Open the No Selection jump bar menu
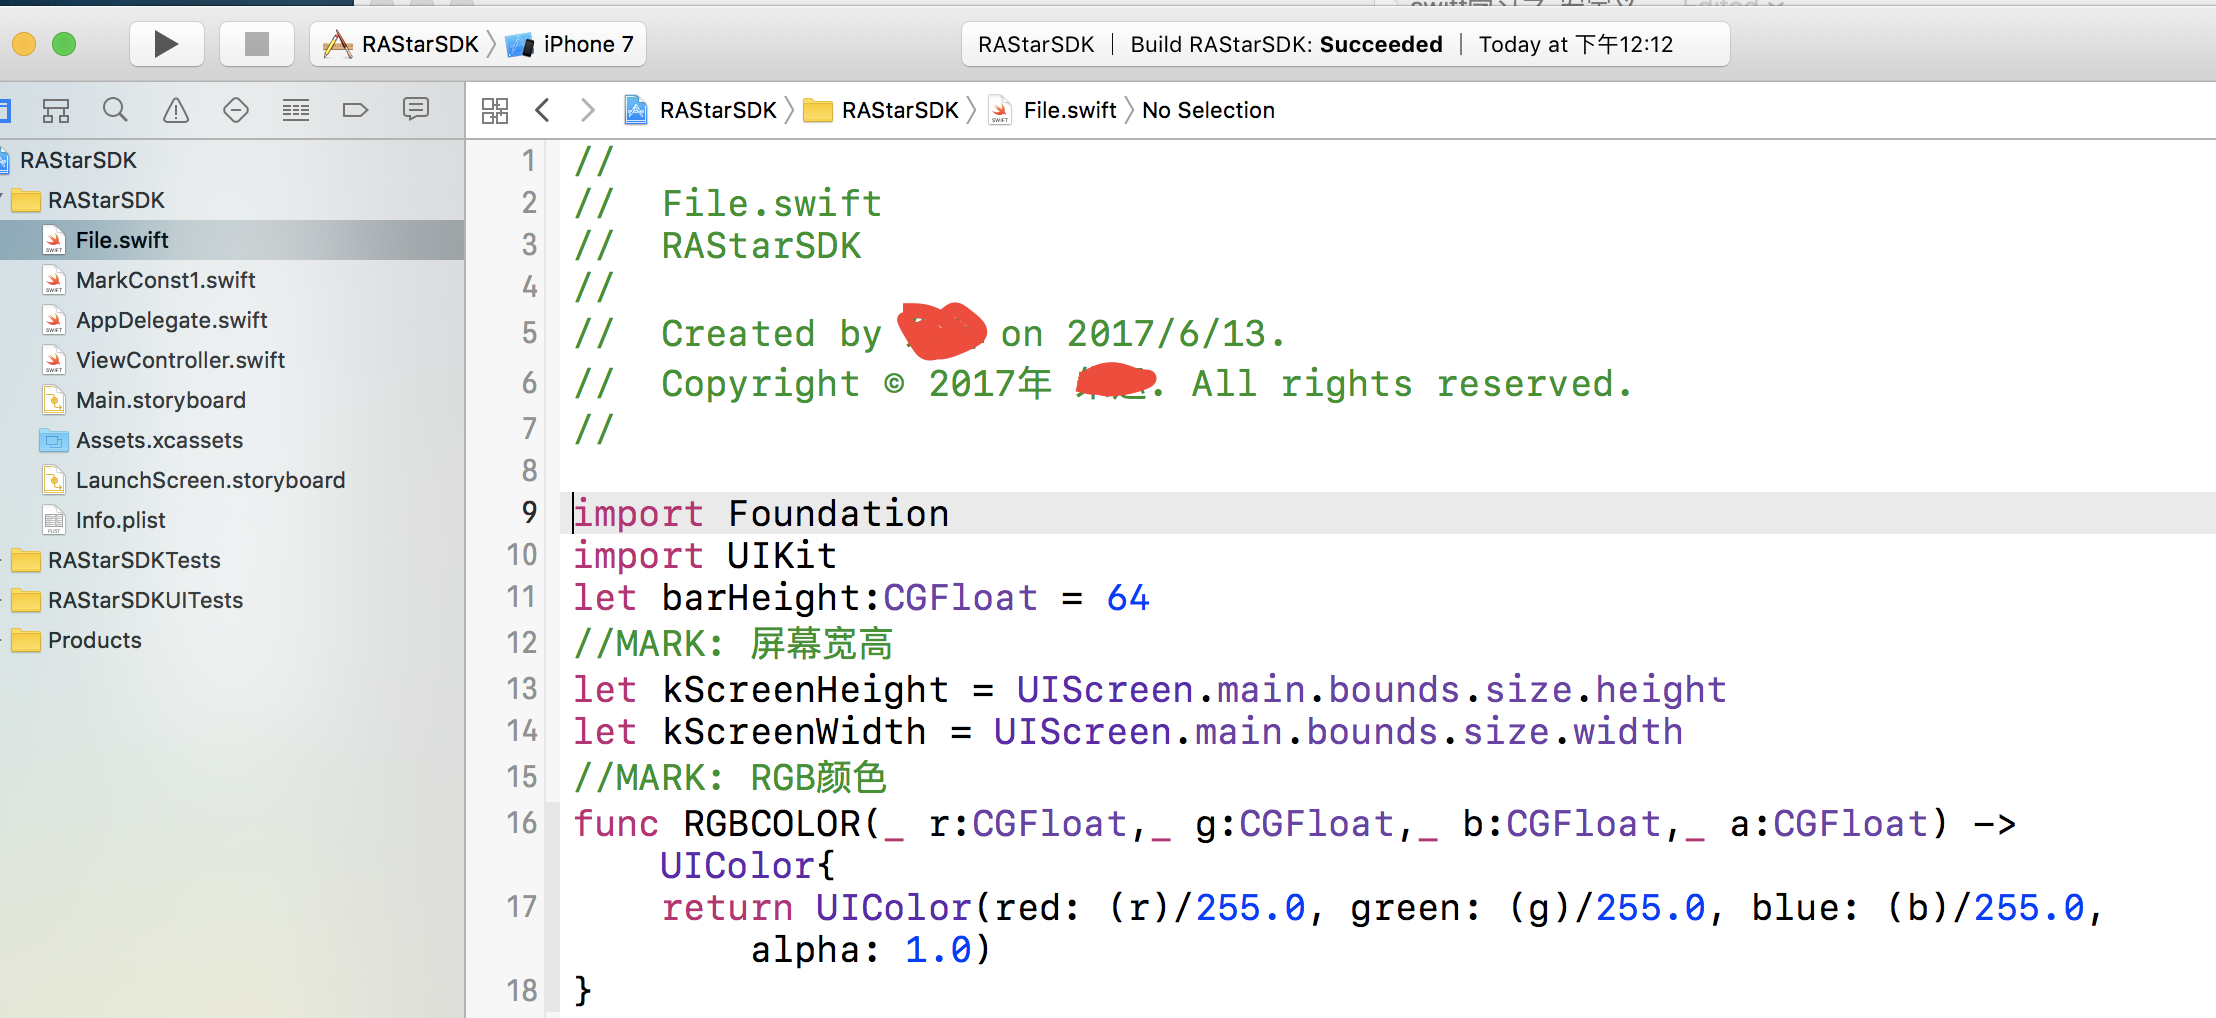Viewport: 2216px width, 1018px height. tap(1208, 110)
